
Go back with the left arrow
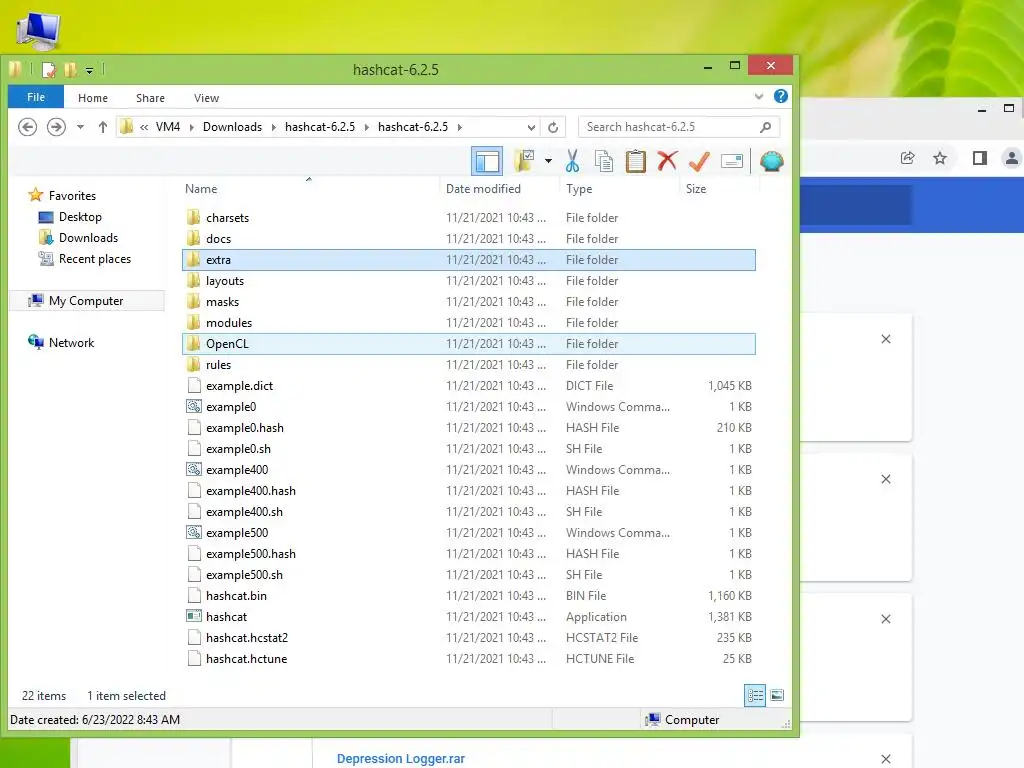tap(27, 127)
